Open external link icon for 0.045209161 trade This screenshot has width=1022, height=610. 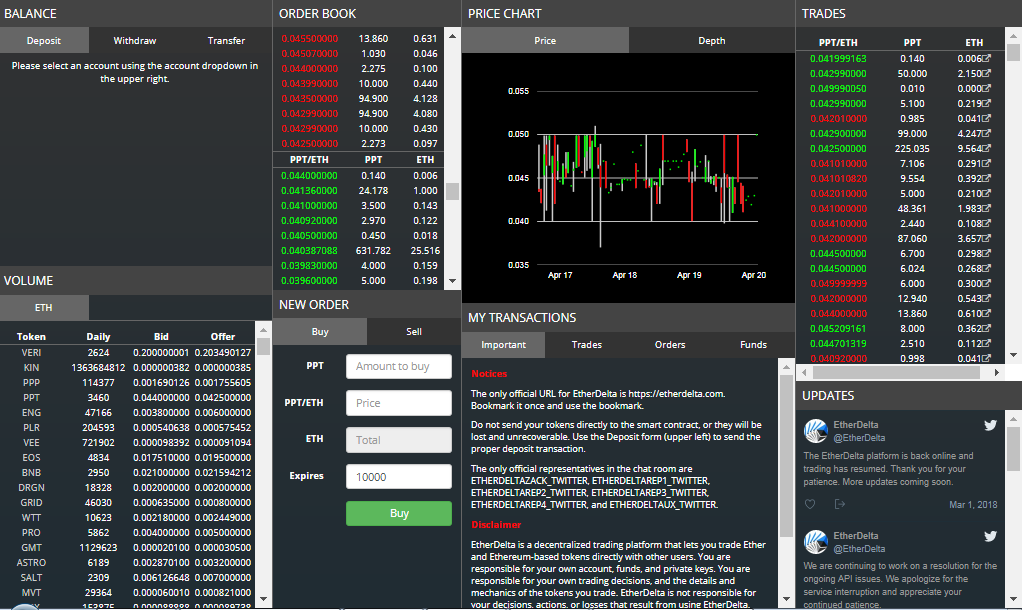coord(987,328)
